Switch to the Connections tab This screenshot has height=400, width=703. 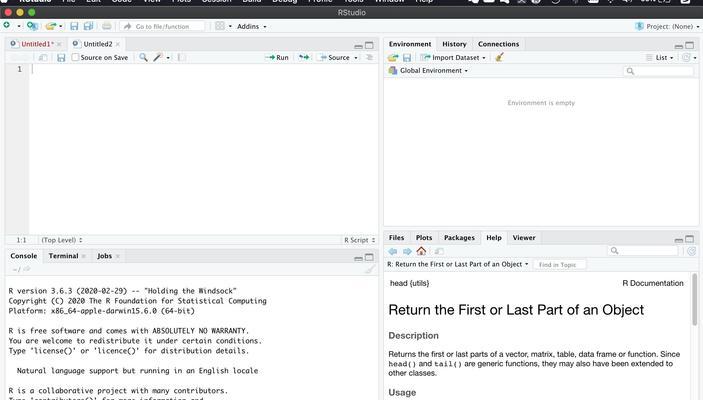498,44
